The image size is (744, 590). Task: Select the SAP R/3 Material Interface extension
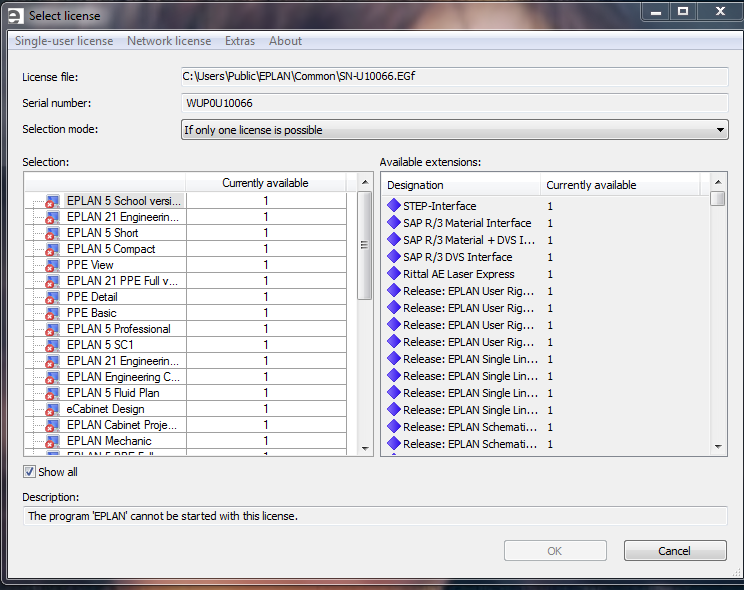[x=546, y=223]
